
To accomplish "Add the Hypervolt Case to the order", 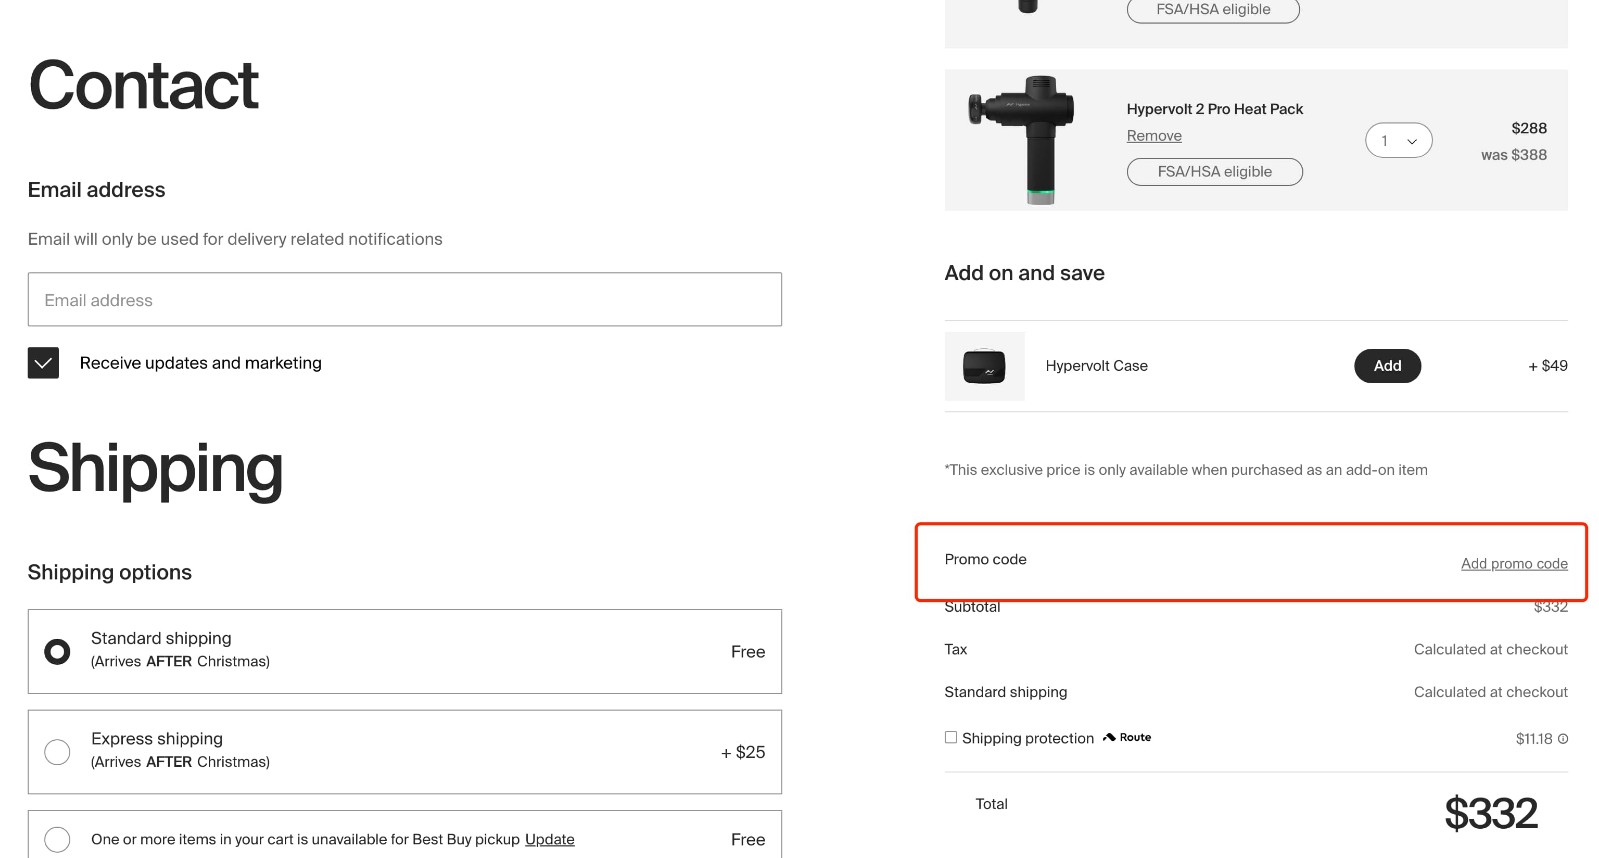I will (1387, 366).
